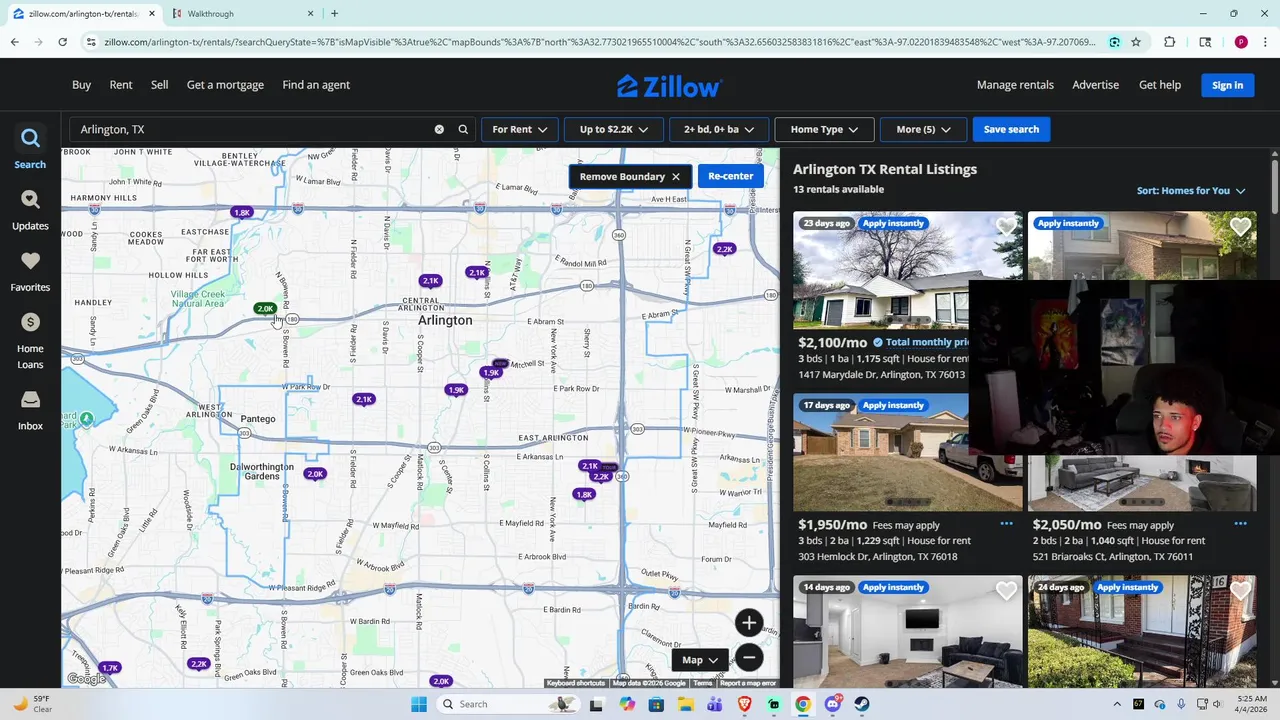The height and width of the screenshot is (720, 1280).
Task: Click the 1.7K marker at map bottom-left
Action: point(110,667)
